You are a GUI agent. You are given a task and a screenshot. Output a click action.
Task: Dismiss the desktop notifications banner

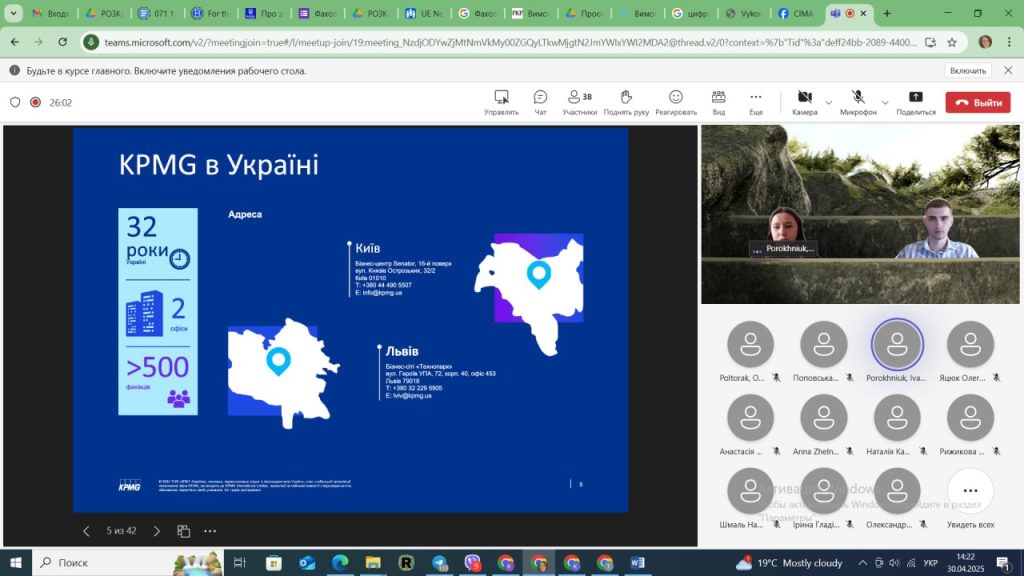click(x=1008, y=70)
